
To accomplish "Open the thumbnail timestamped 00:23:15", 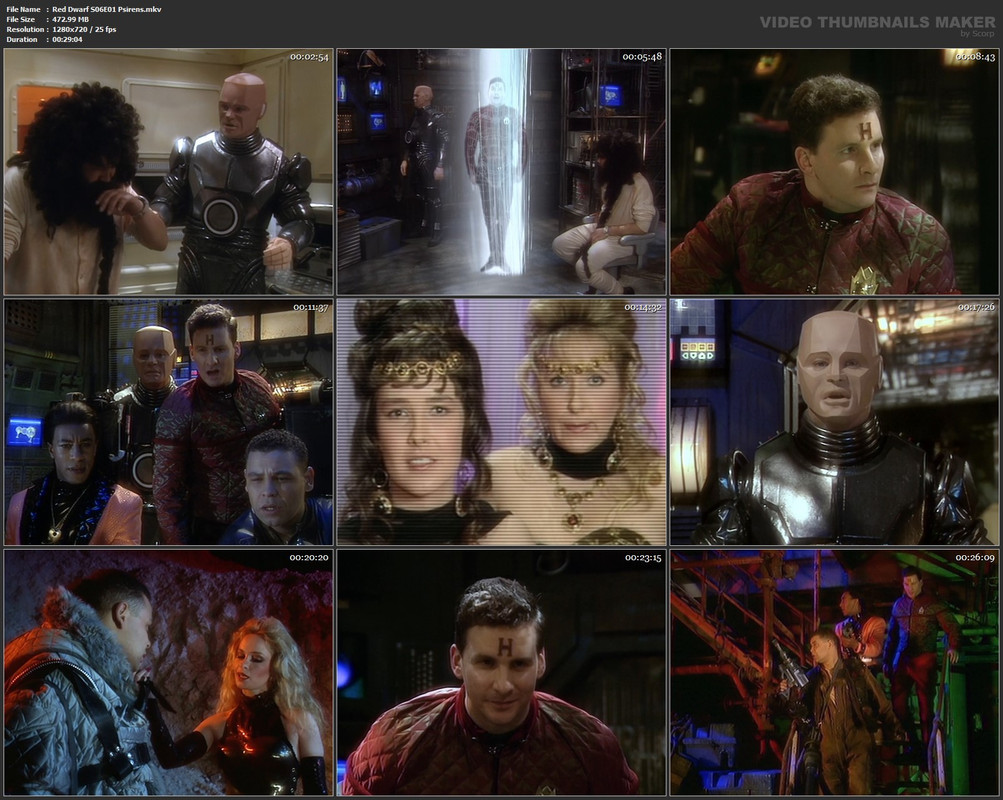I will click(501, 673).
